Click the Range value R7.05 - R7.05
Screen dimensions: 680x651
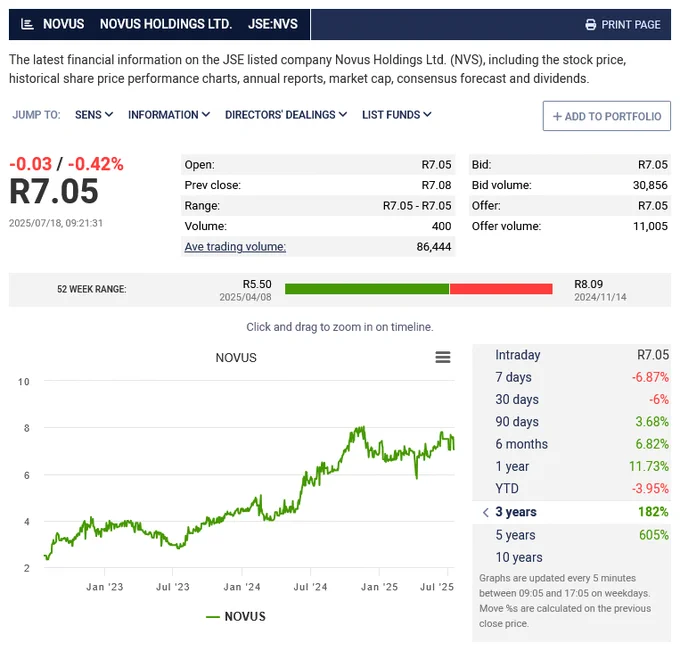417,206
